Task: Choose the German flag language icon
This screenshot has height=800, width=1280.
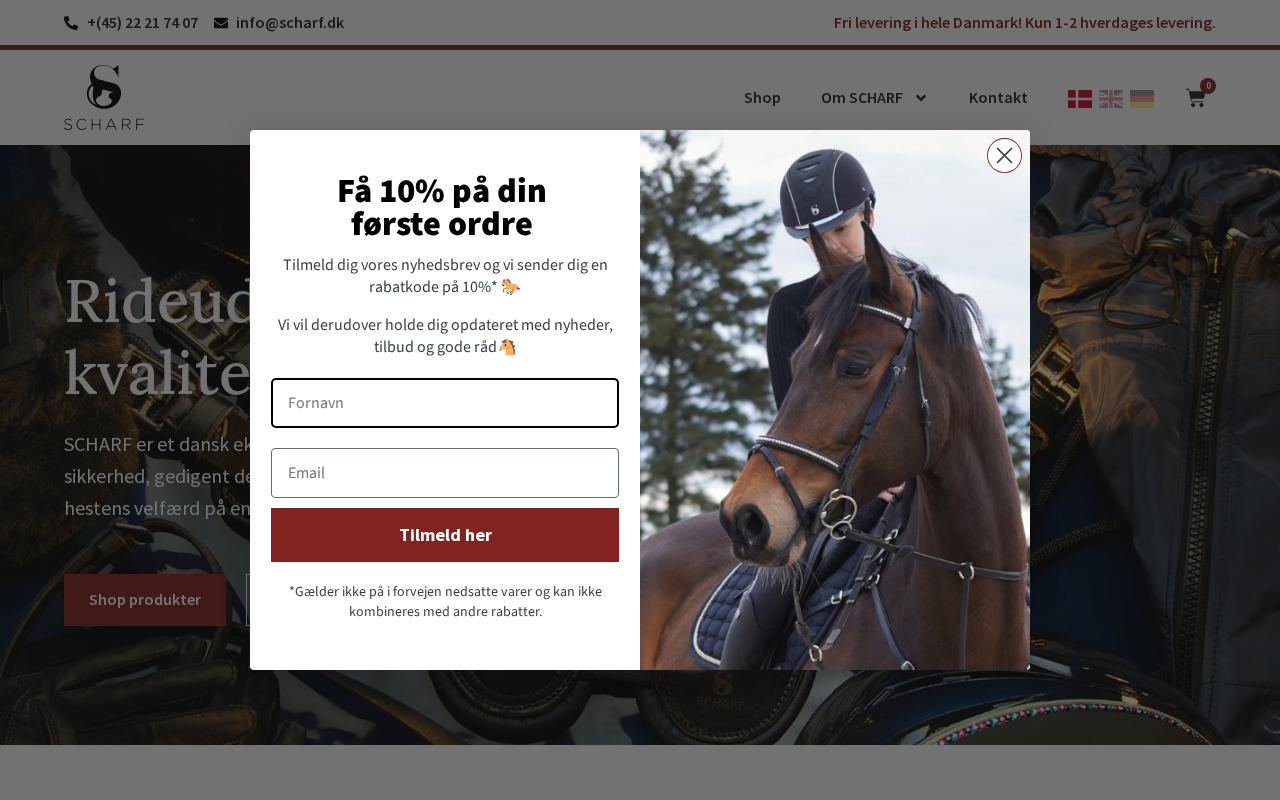Action: pos(1142,98)
